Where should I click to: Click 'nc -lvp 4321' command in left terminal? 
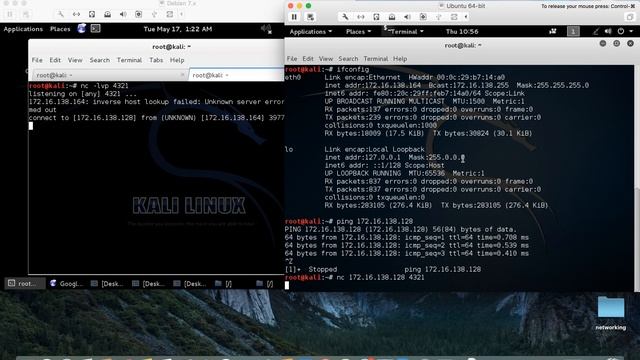pos(104,86)
